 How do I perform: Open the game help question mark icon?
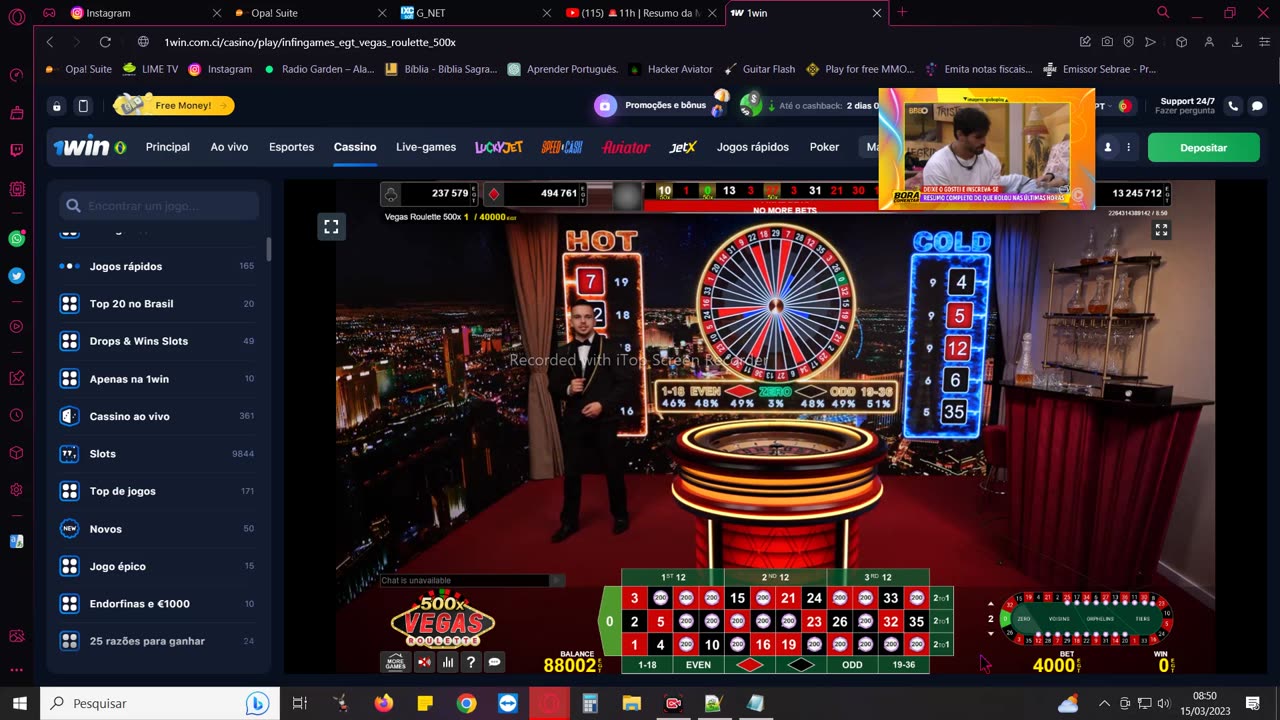pyautogui.click(x=471, y=662)
